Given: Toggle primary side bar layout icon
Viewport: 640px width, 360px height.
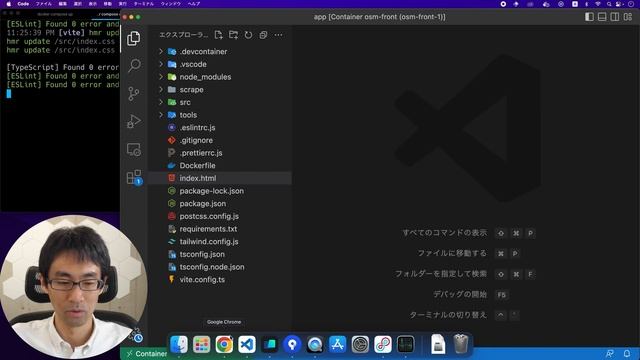Looking at the screenshot, I should point(589,17).
